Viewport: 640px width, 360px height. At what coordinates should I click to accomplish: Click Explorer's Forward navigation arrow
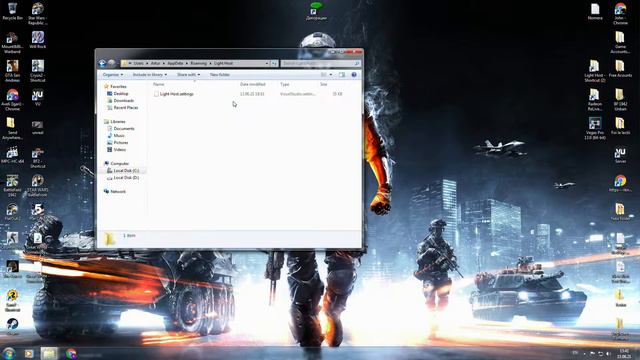pos(111,63)
